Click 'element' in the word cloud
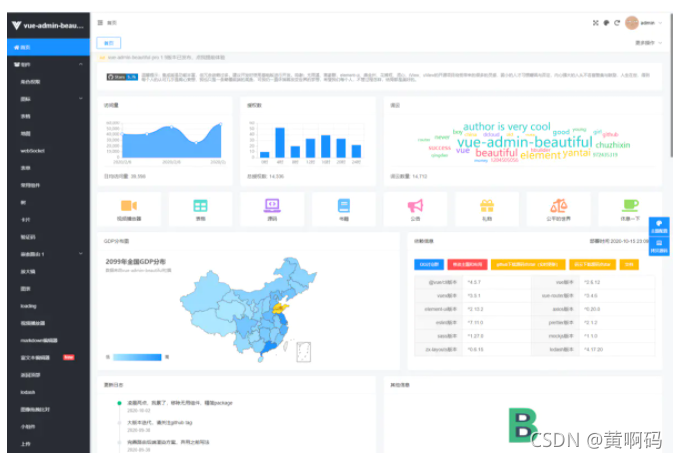Viewport: 677px width, 458px height. 540,155
